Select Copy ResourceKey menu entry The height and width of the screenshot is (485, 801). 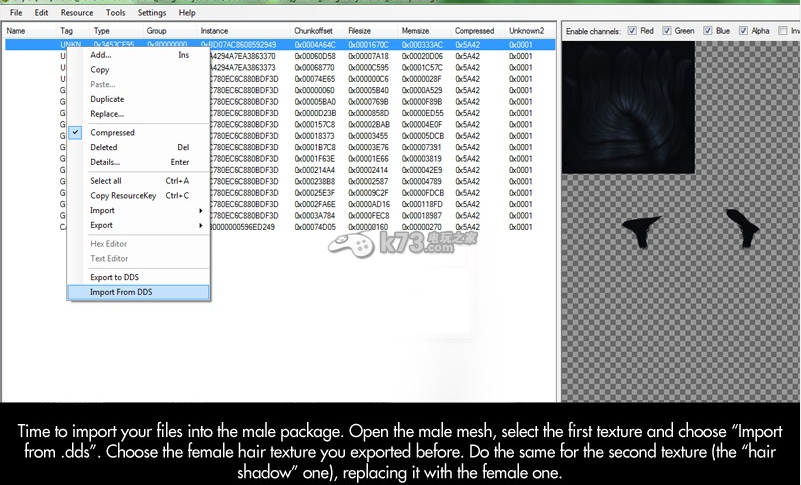click(x=123, y=196)
